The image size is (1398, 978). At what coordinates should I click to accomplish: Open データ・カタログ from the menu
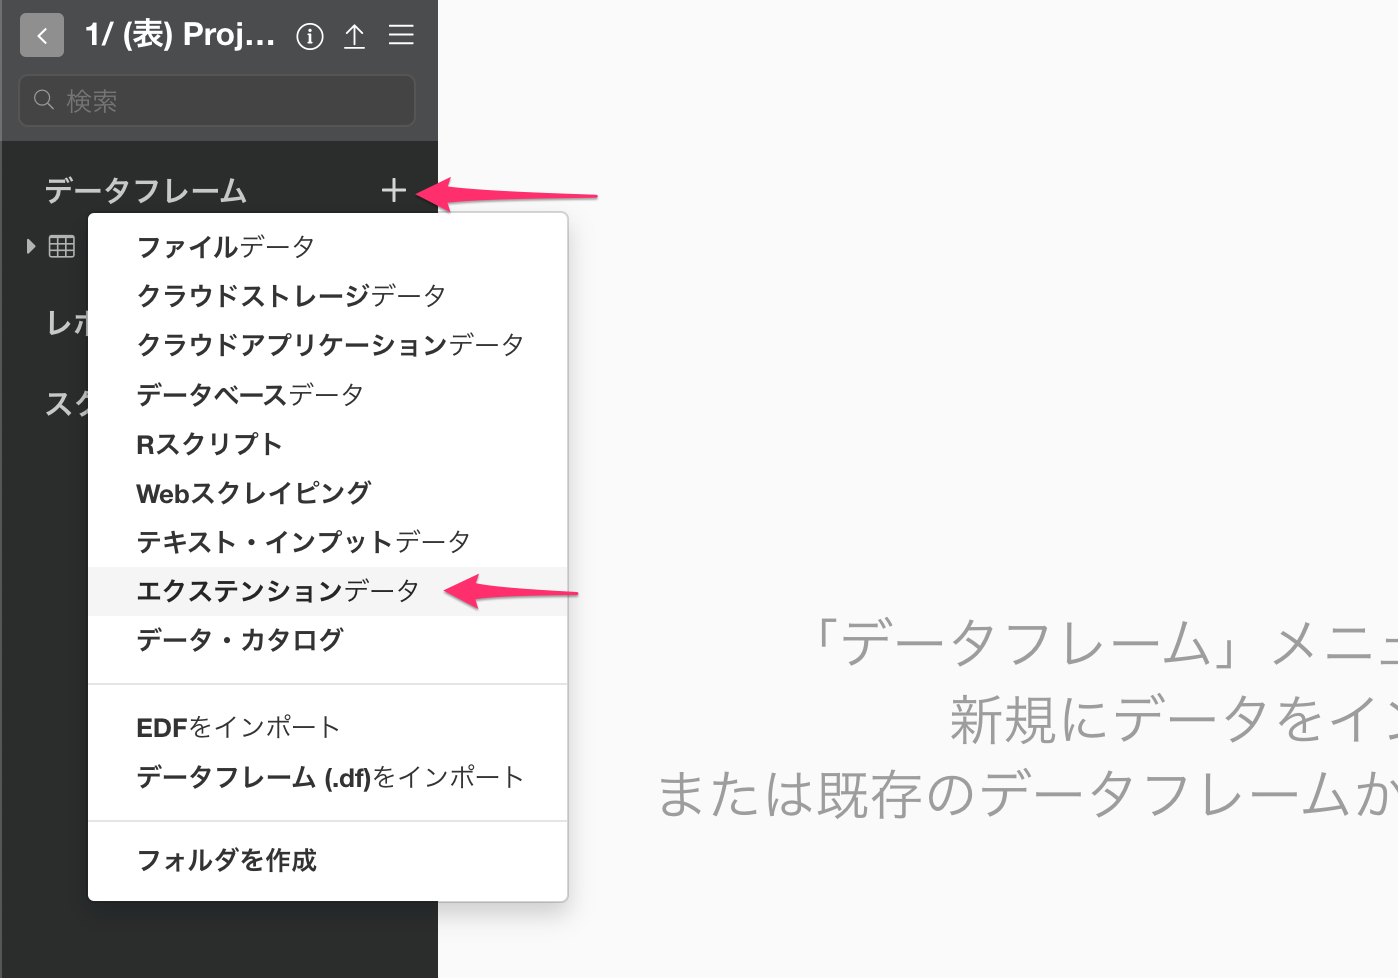coord(327,640)
